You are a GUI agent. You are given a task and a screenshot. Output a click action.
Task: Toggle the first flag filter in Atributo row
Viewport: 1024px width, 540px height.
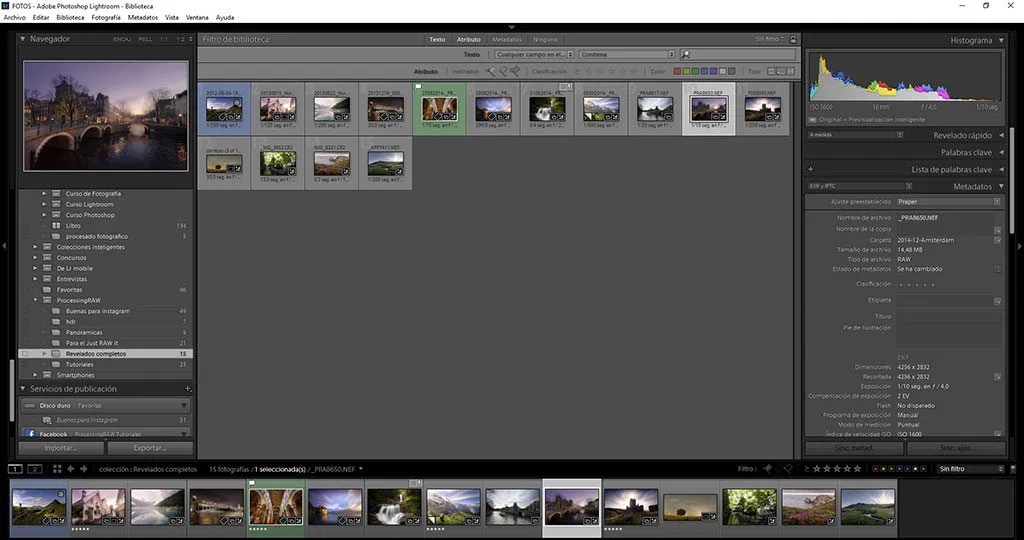491,71
